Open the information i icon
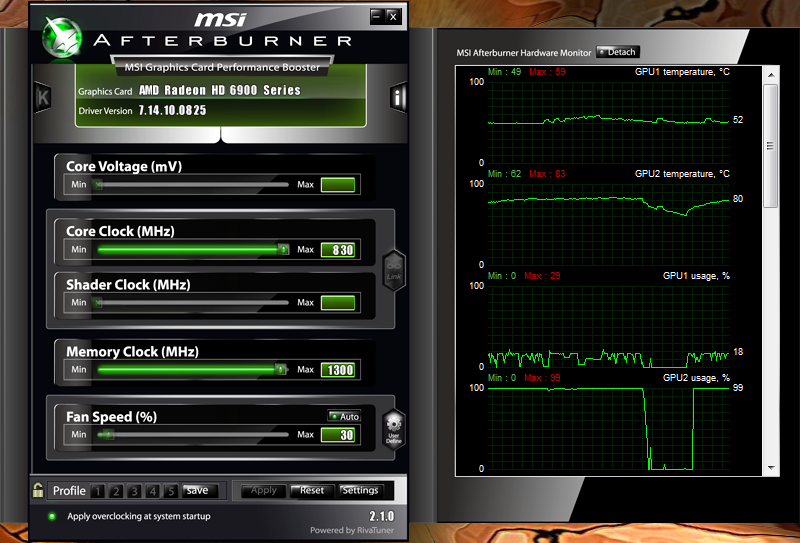 (398, 96)
